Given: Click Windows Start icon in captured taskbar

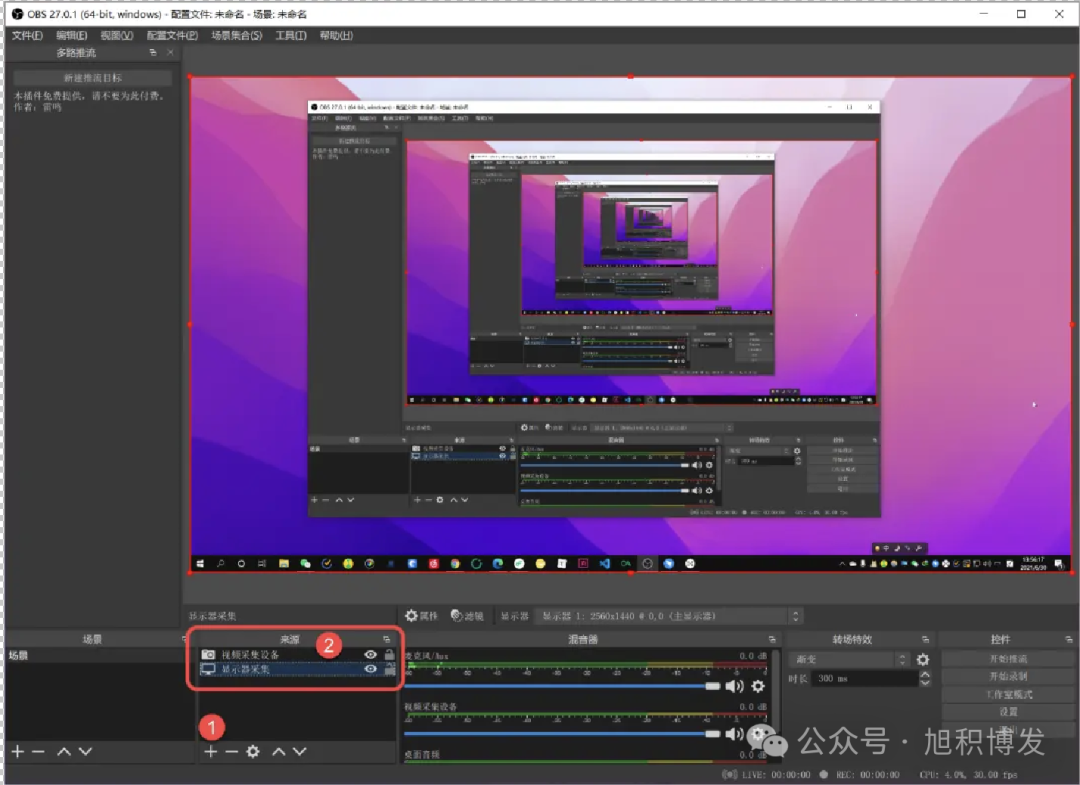Looking at the screenshot, I should 200,564.
